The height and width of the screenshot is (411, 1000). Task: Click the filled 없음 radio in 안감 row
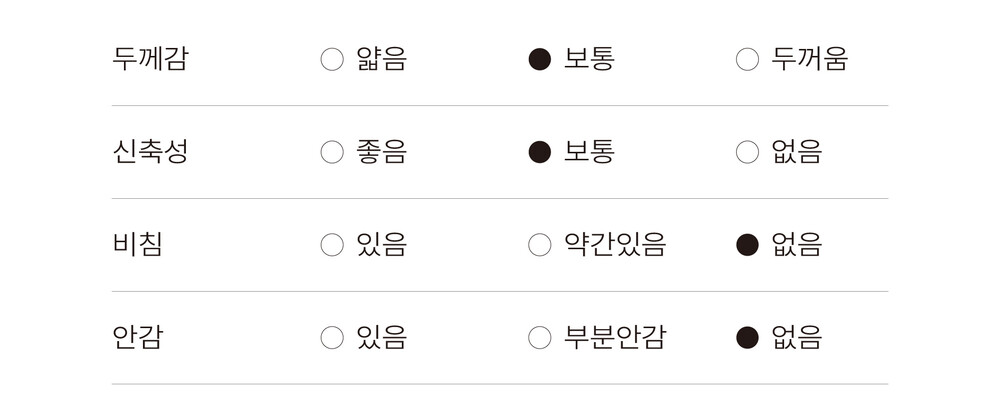click(747, 338)
